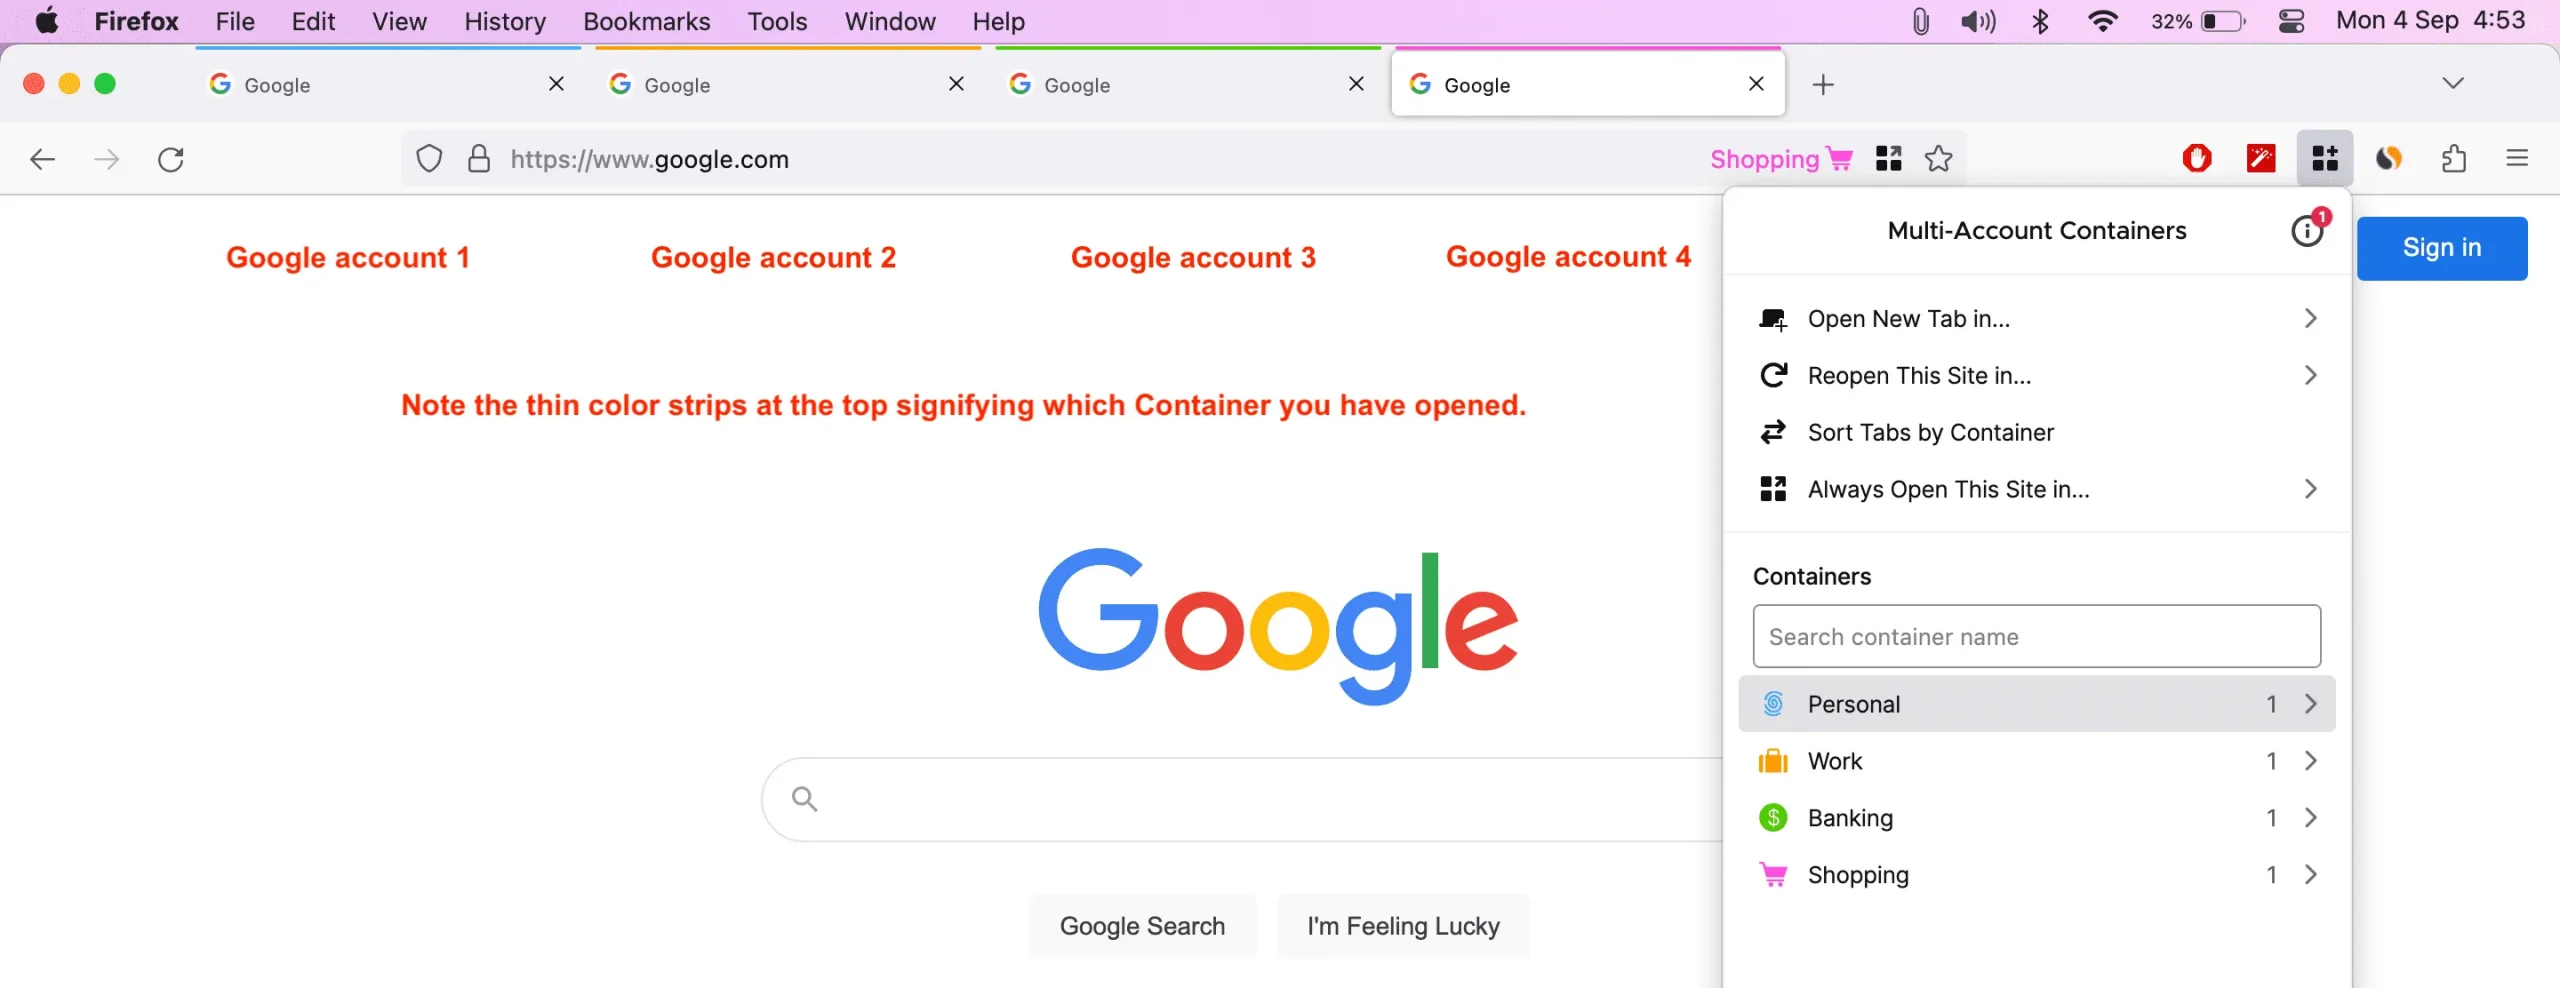Click the Work container briefcase icon

(x=1773, y=761)
